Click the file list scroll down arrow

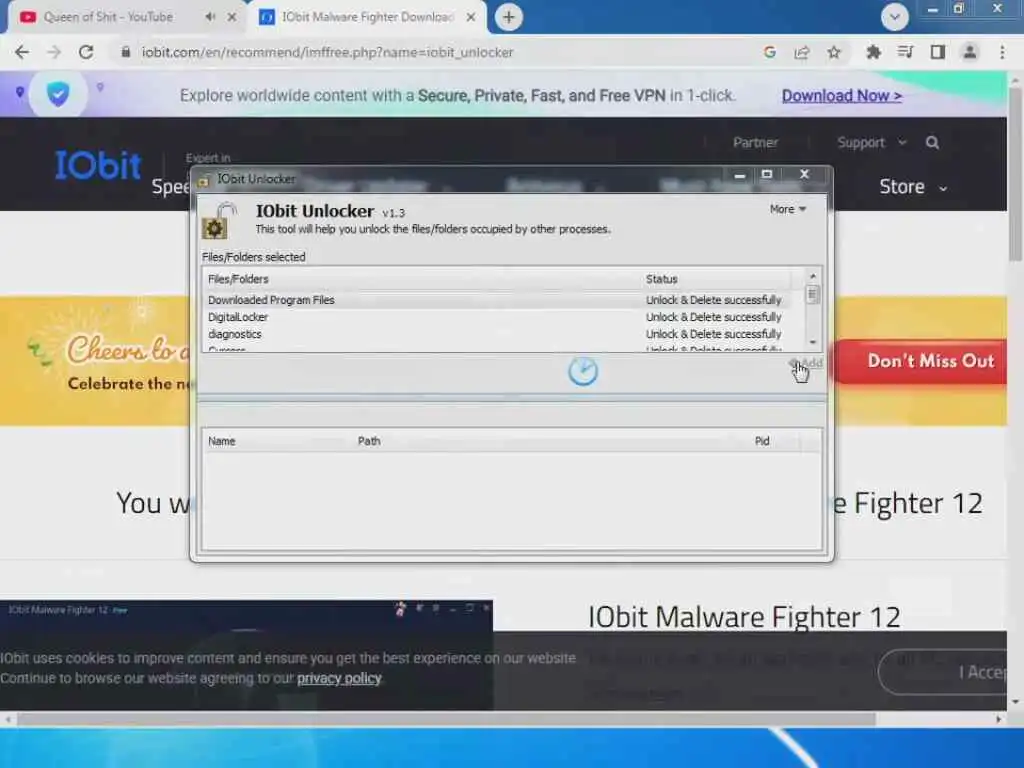point(812,342)
